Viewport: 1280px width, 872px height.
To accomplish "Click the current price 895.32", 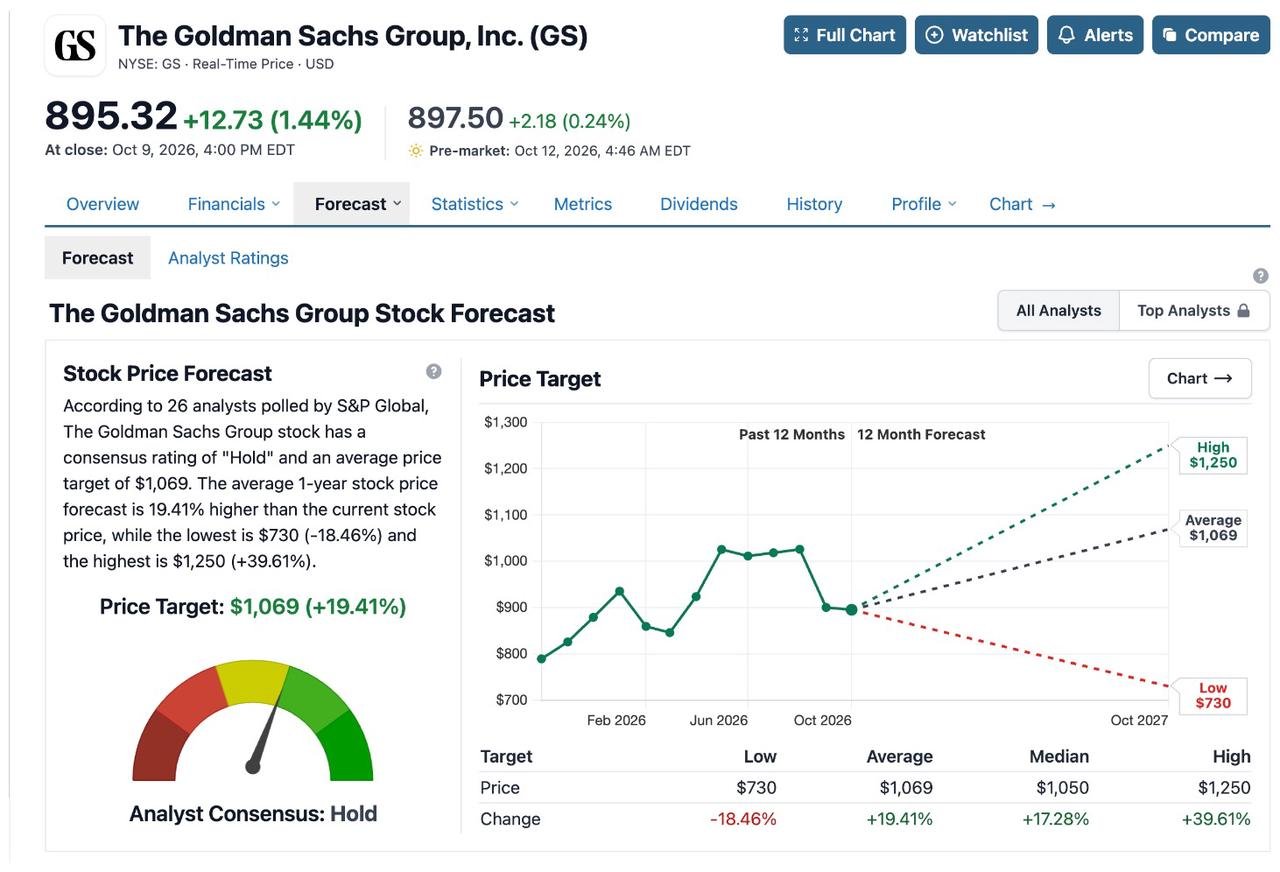I will [111, 116].
